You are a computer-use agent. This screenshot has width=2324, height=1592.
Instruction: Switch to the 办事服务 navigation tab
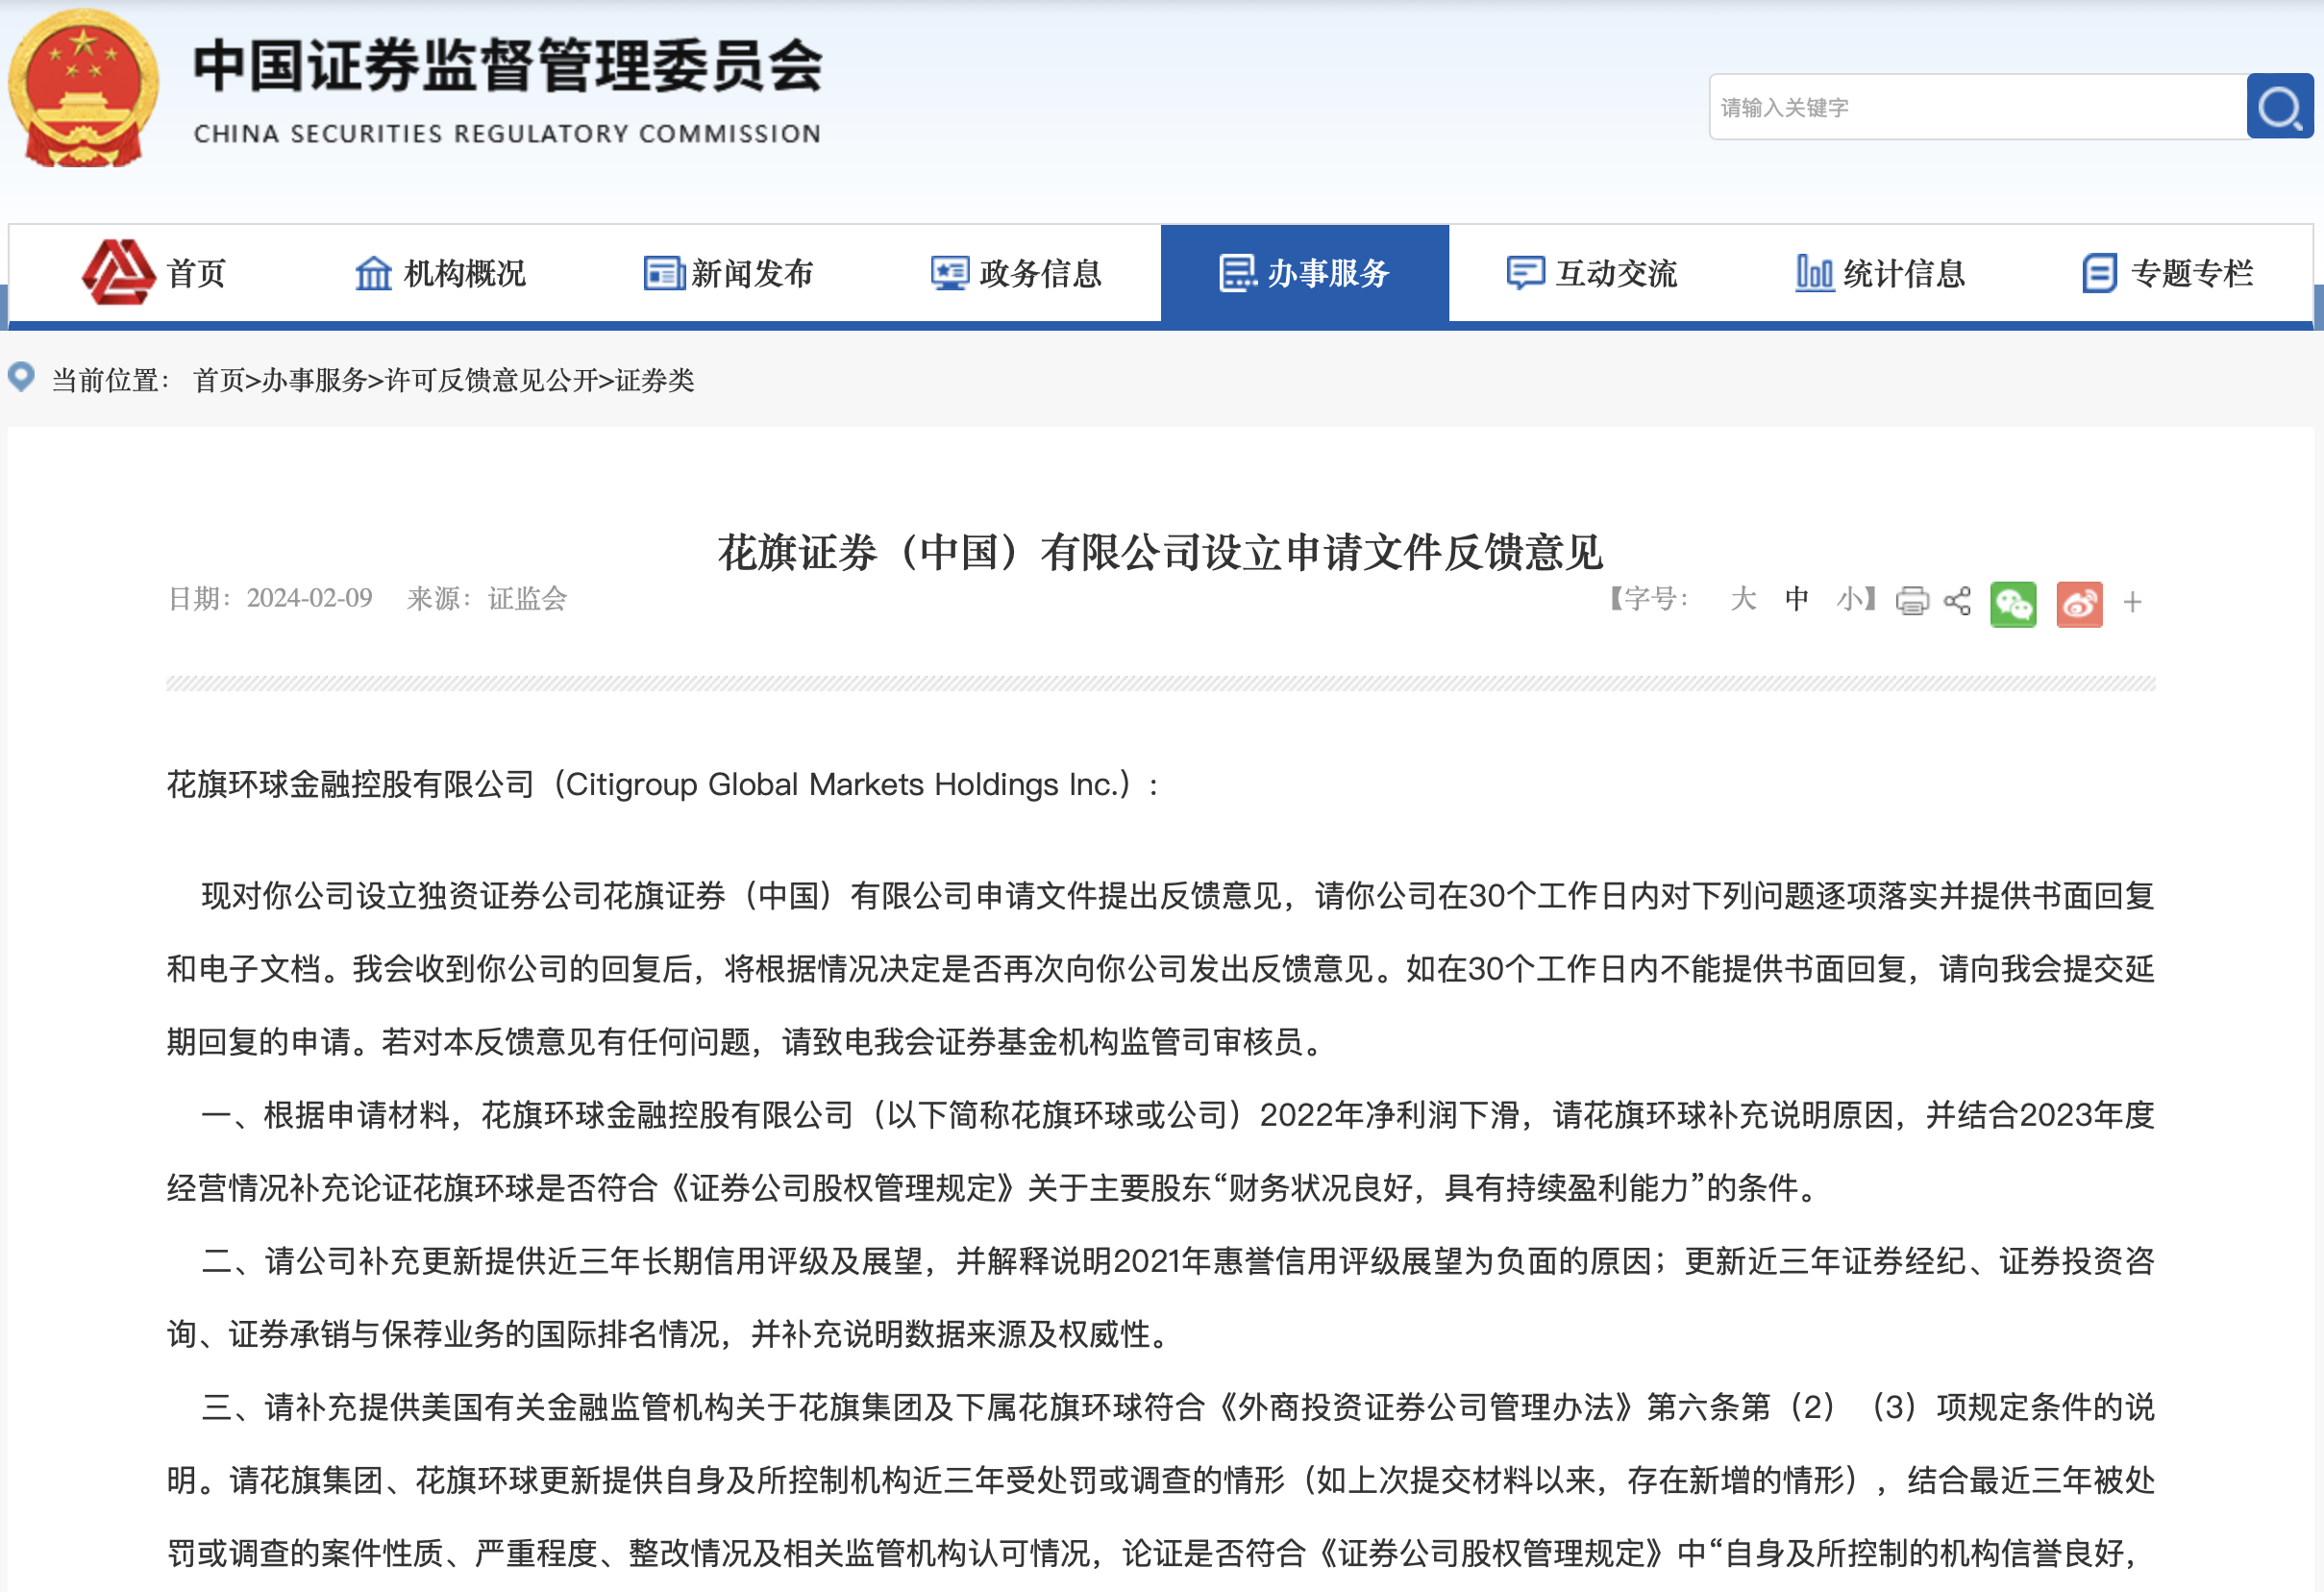pos(1303,273)
